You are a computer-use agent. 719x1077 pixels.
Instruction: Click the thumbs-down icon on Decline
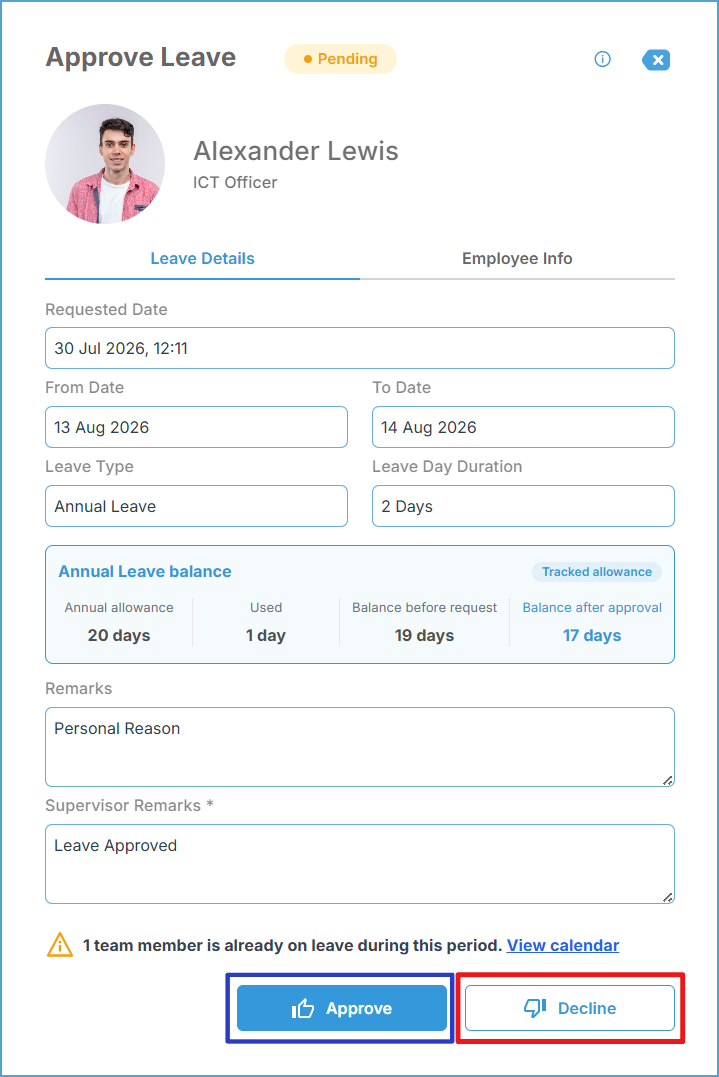point(535,1008)
